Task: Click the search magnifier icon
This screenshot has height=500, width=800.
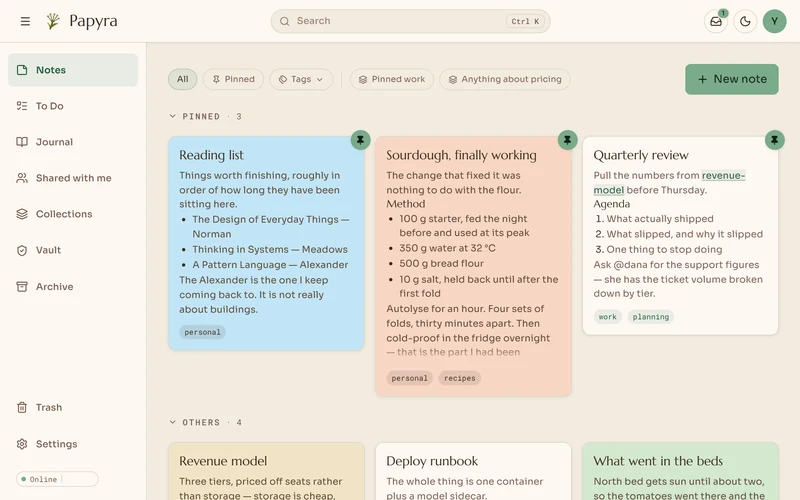Action: [x=285, y=21]
